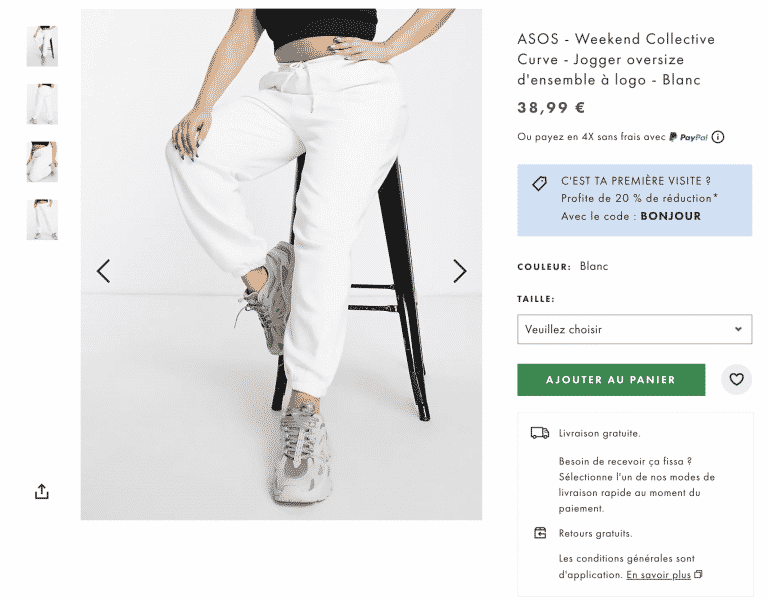Viewport: 768px width, 600px height.
Task: Show the previous product image
Action: tap(103, 271)
